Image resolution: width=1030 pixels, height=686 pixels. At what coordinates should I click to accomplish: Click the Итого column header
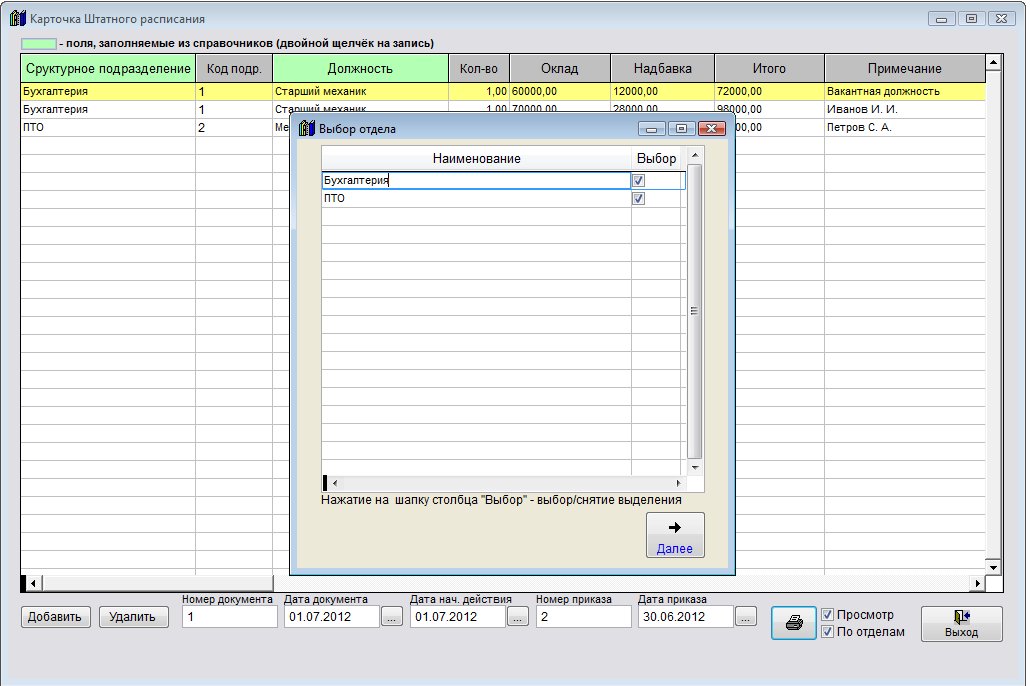pyautogui.click(x=769, y=68)
